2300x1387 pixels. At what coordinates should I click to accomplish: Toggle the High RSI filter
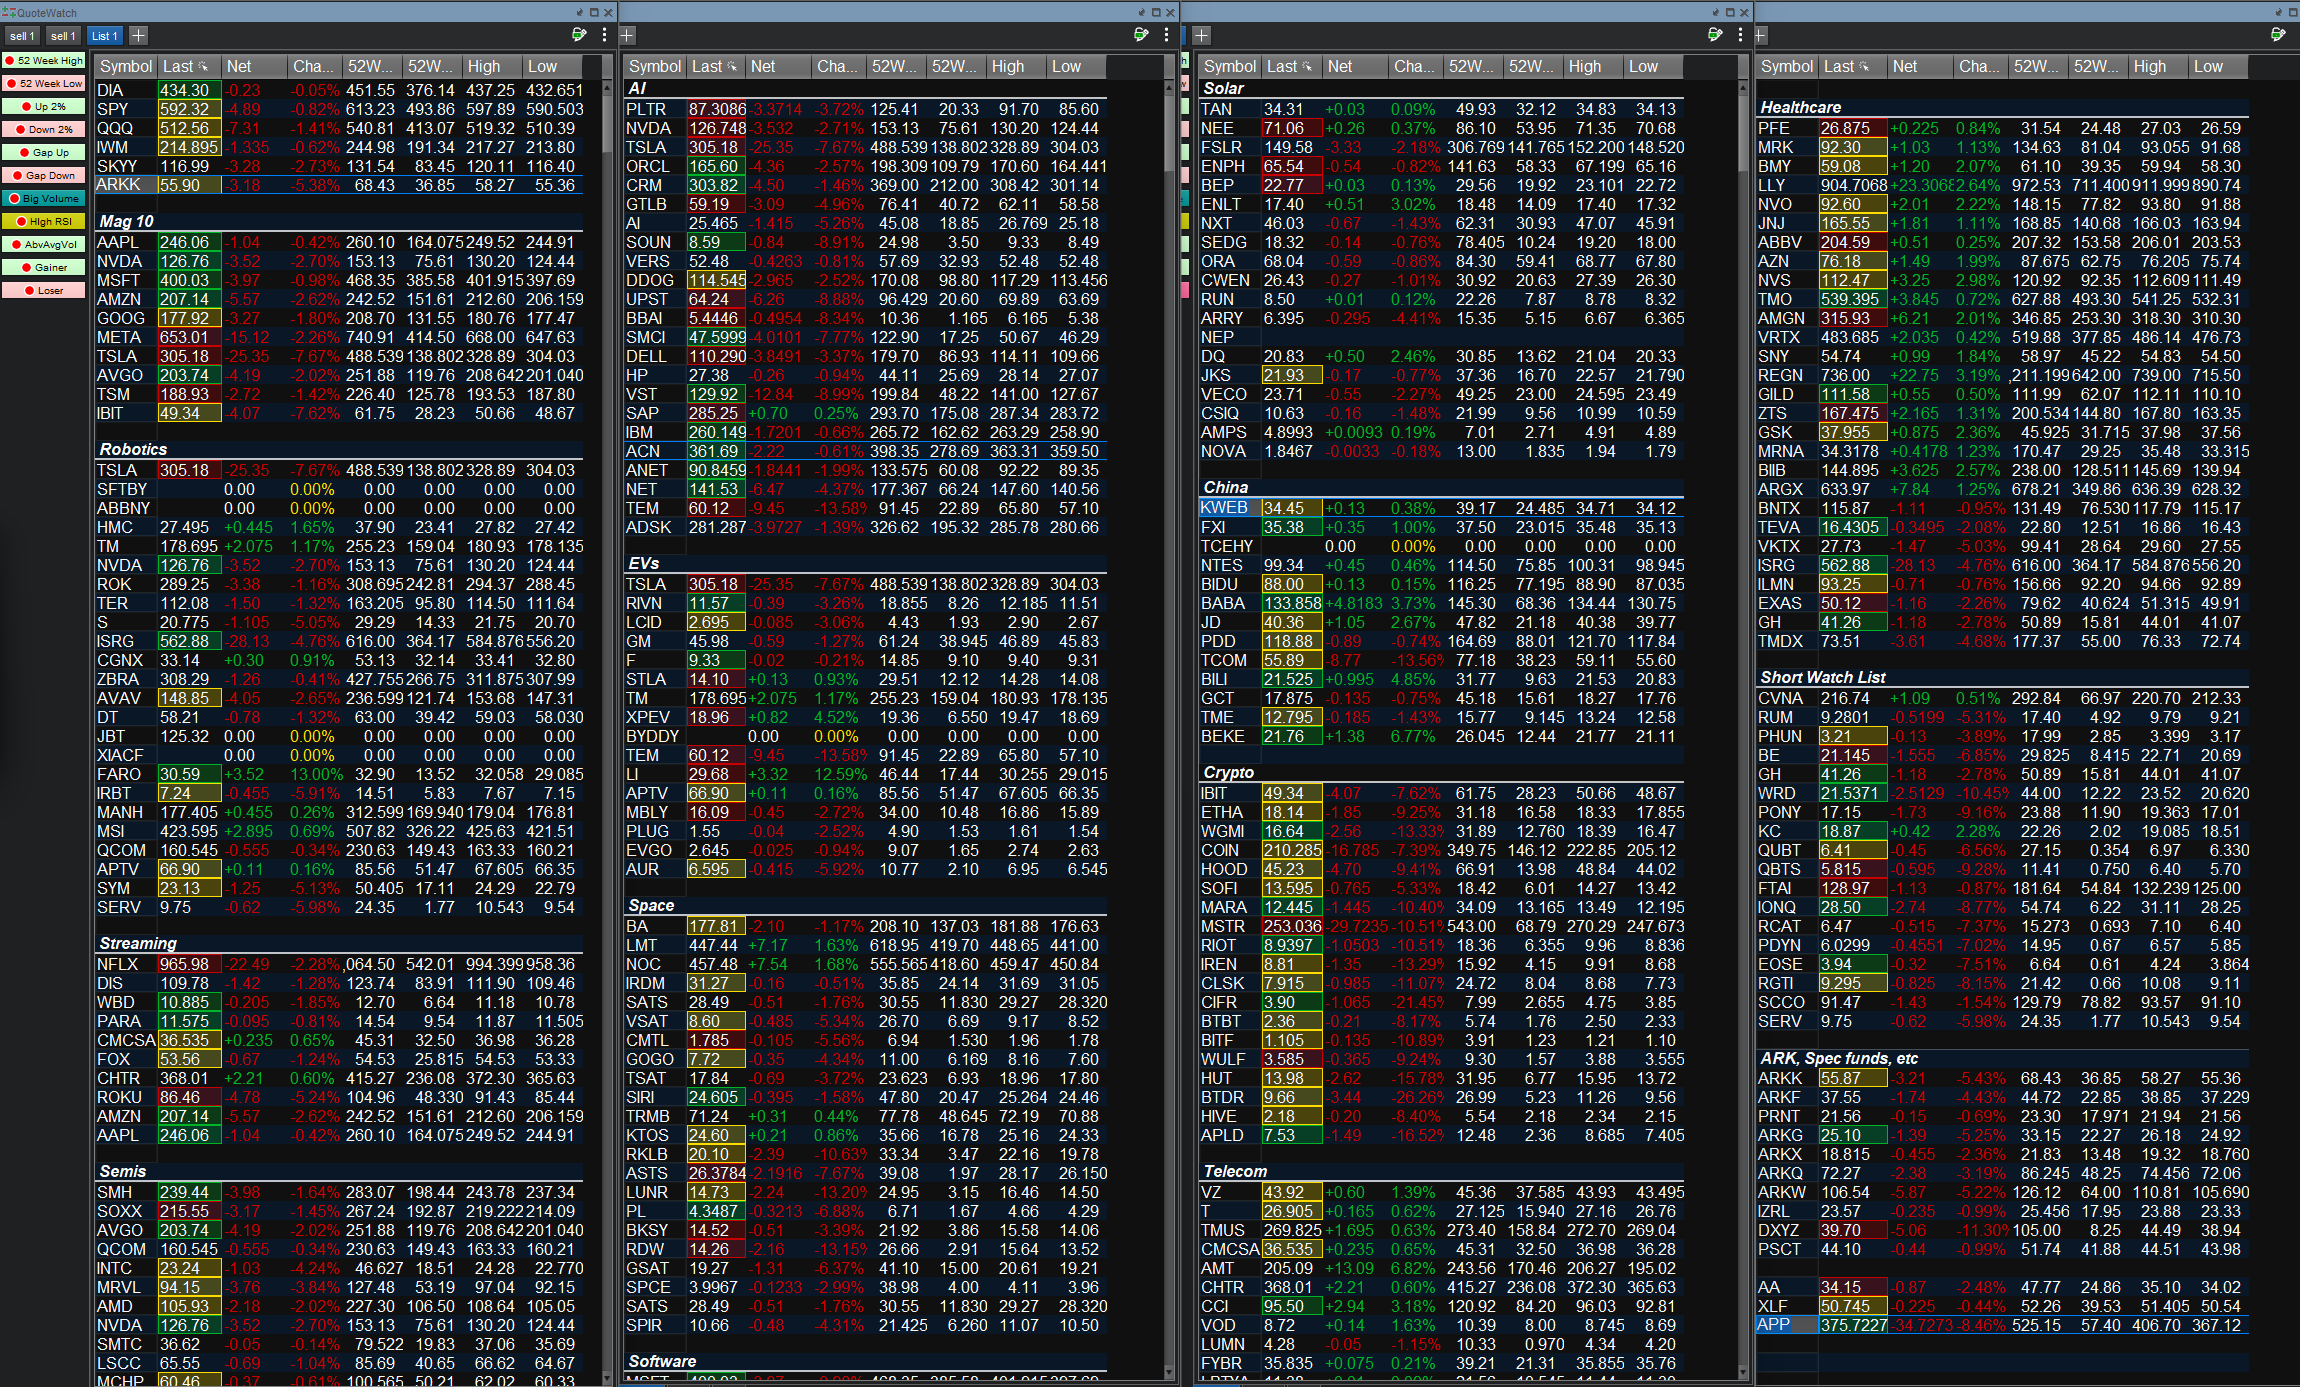pyautogui.click(x=44, y=222)
